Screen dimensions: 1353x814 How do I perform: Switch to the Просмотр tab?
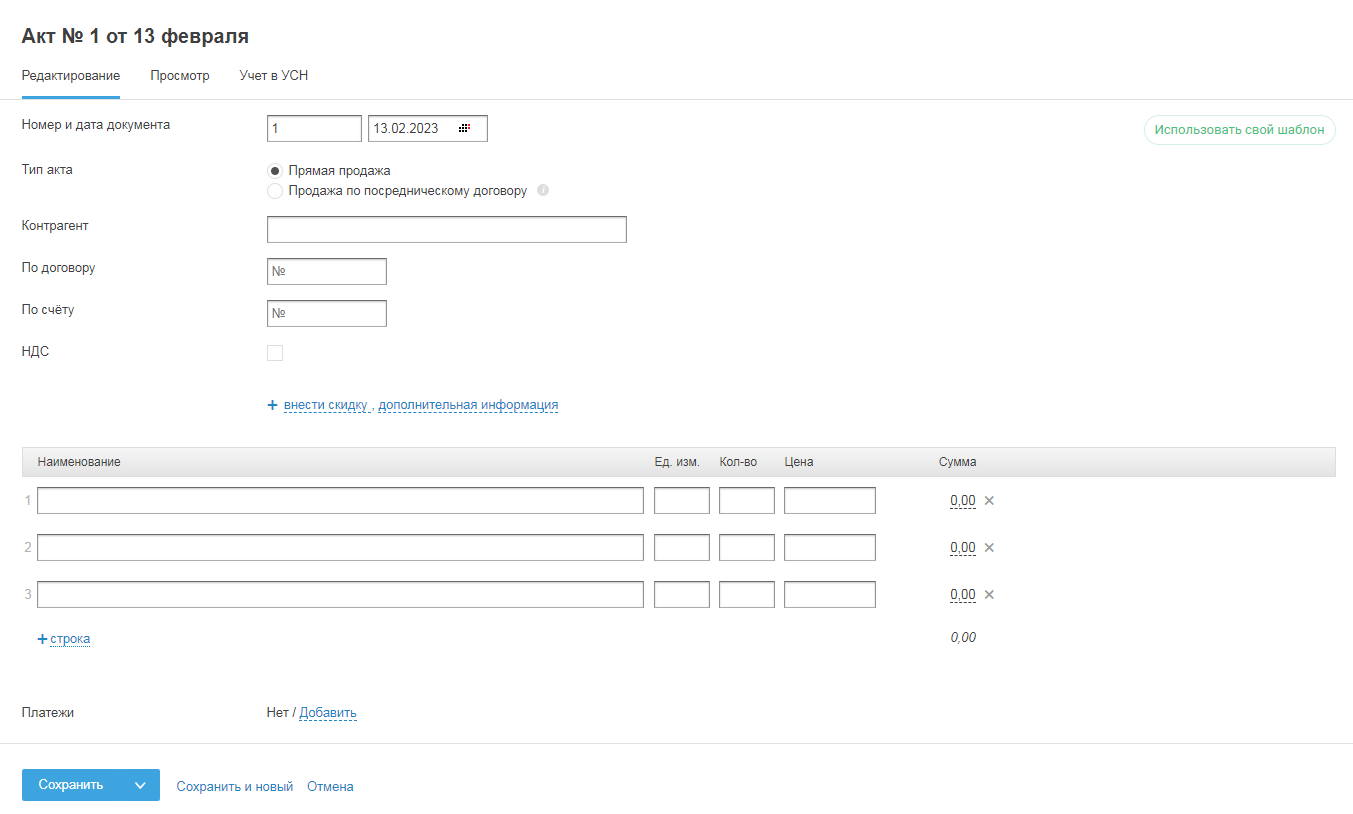point(180,76)
